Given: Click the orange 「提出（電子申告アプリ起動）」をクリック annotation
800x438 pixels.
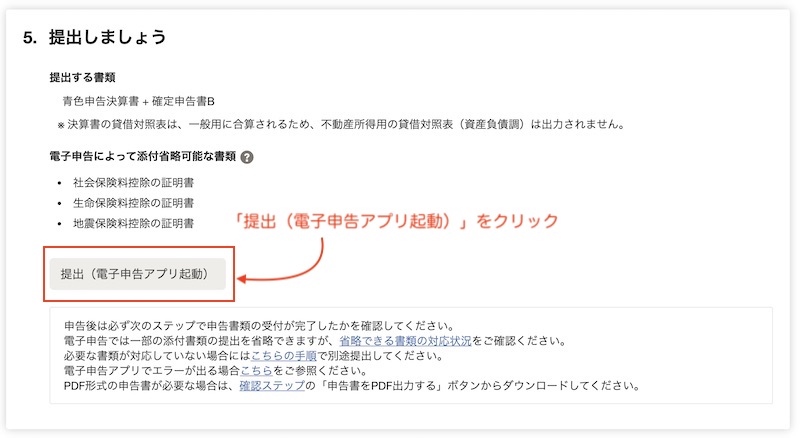Looking at the screenshot, I should tap(395, 221).
